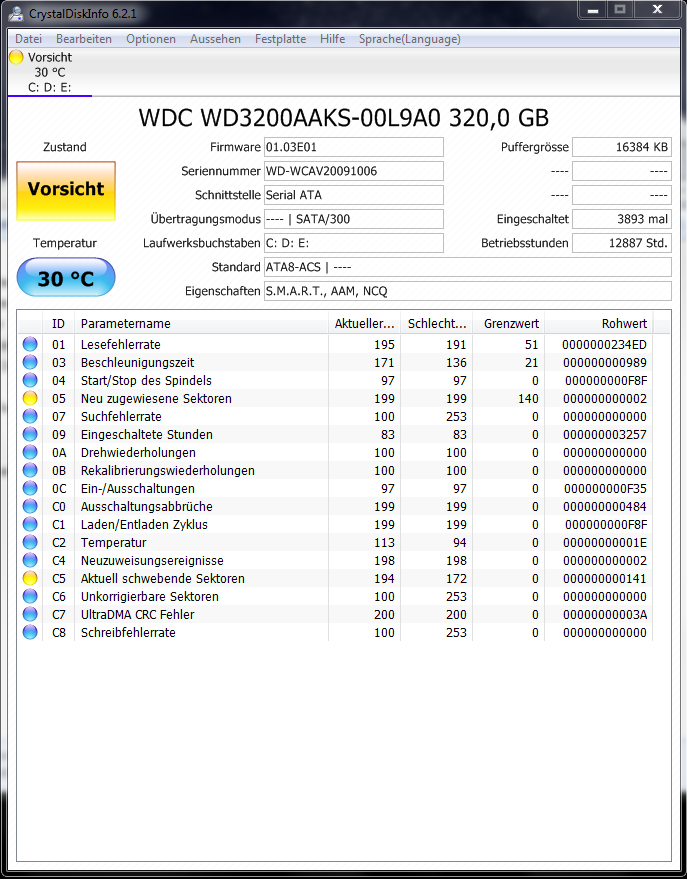Select the Vorsicht C: D: E: disk tab
The height and width of the screenshot is (879, 687).
tap(50, 72)
